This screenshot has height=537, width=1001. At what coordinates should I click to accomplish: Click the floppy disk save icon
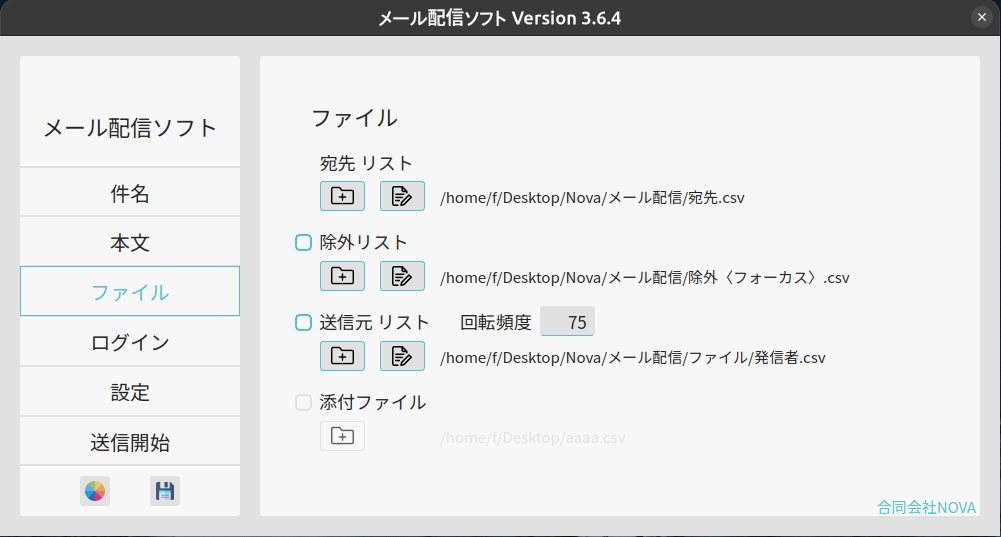pyautogui.click(x=165, y=491)
